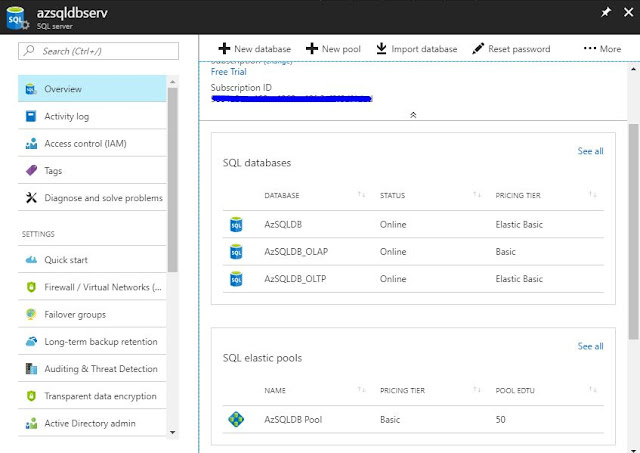Open Quick start settings

(x=92, y=260)
